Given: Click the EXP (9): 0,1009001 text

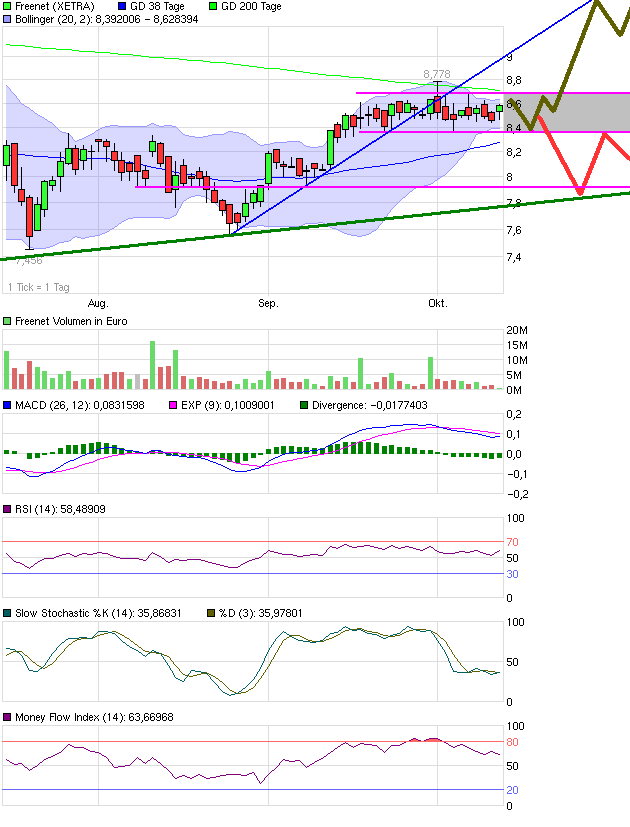Looking at the screenshot, I should 227,406.
